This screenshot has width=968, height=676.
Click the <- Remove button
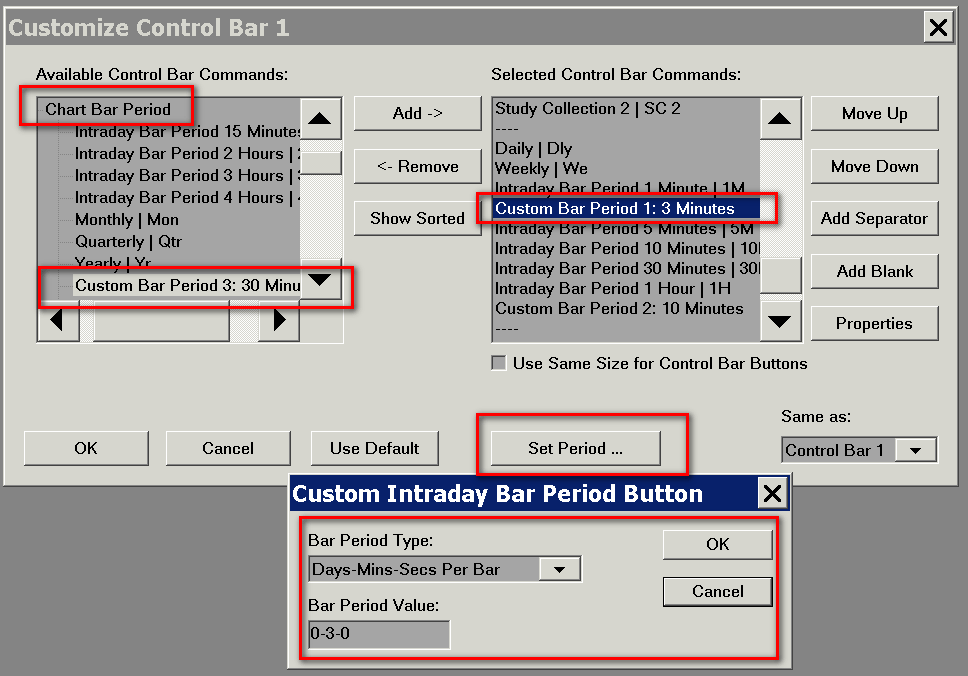tap(417, 166)
